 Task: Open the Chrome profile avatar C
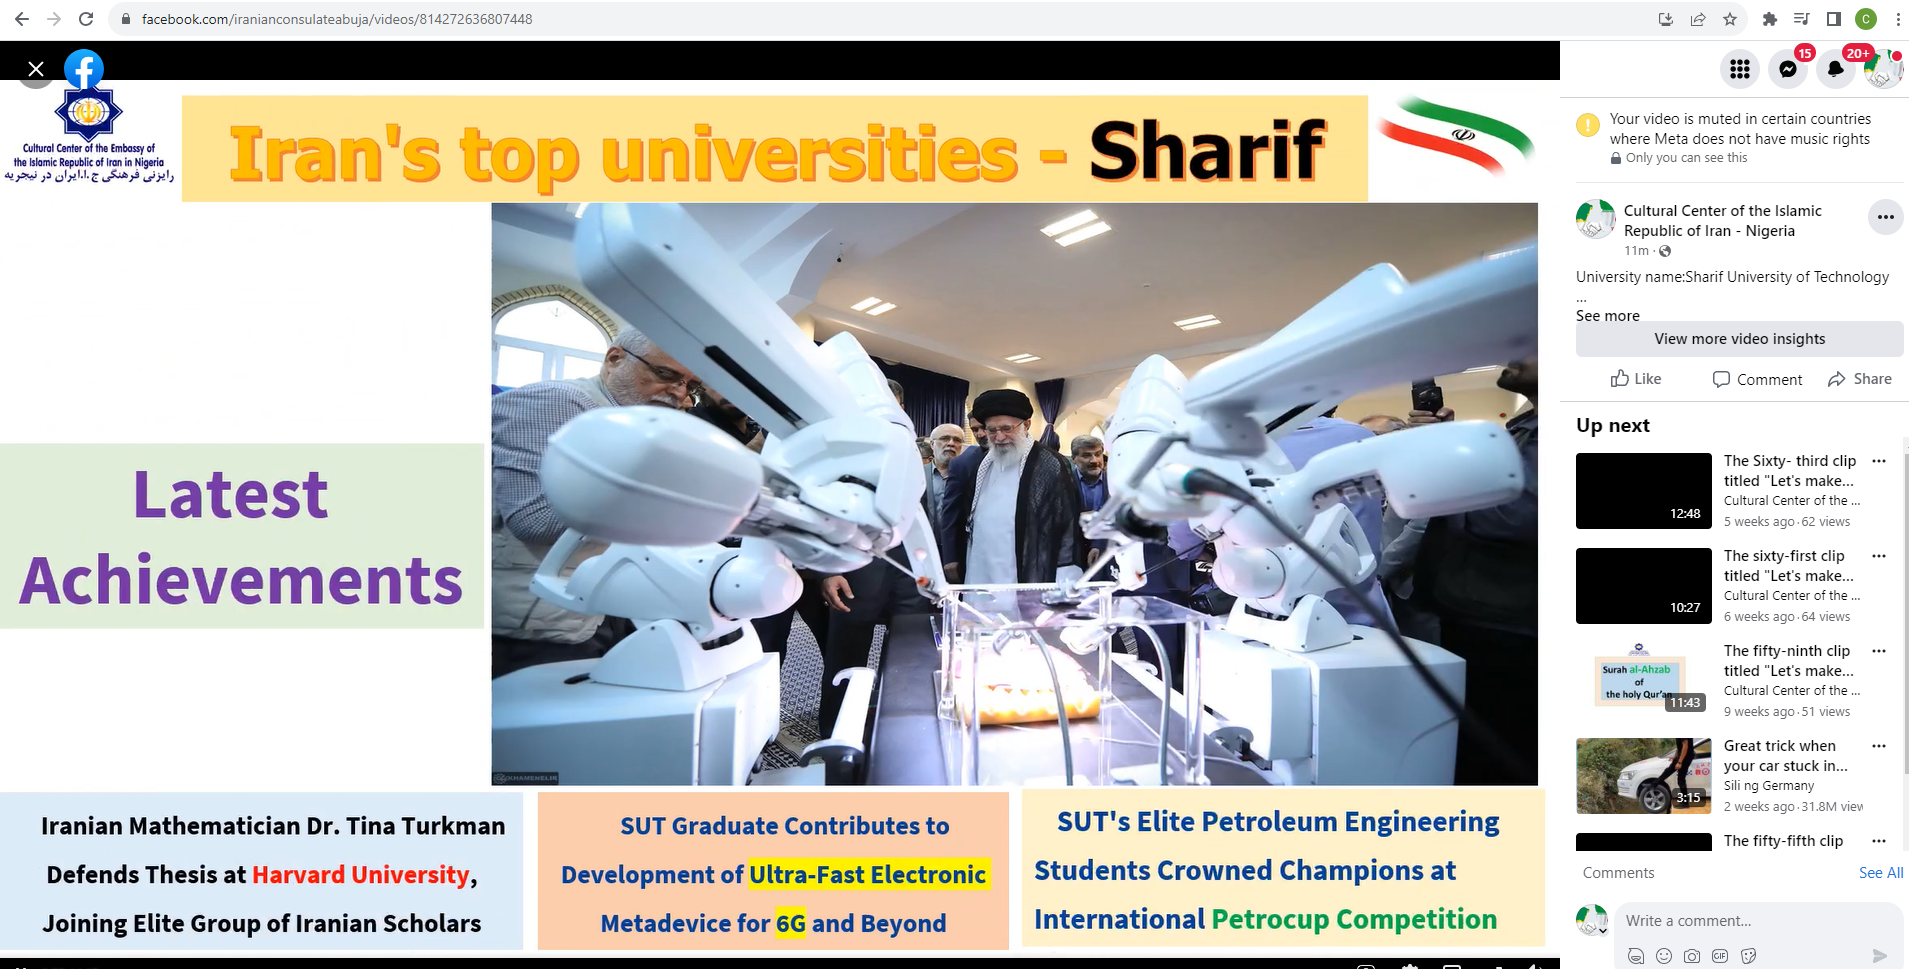click(x=1866, y=19)
